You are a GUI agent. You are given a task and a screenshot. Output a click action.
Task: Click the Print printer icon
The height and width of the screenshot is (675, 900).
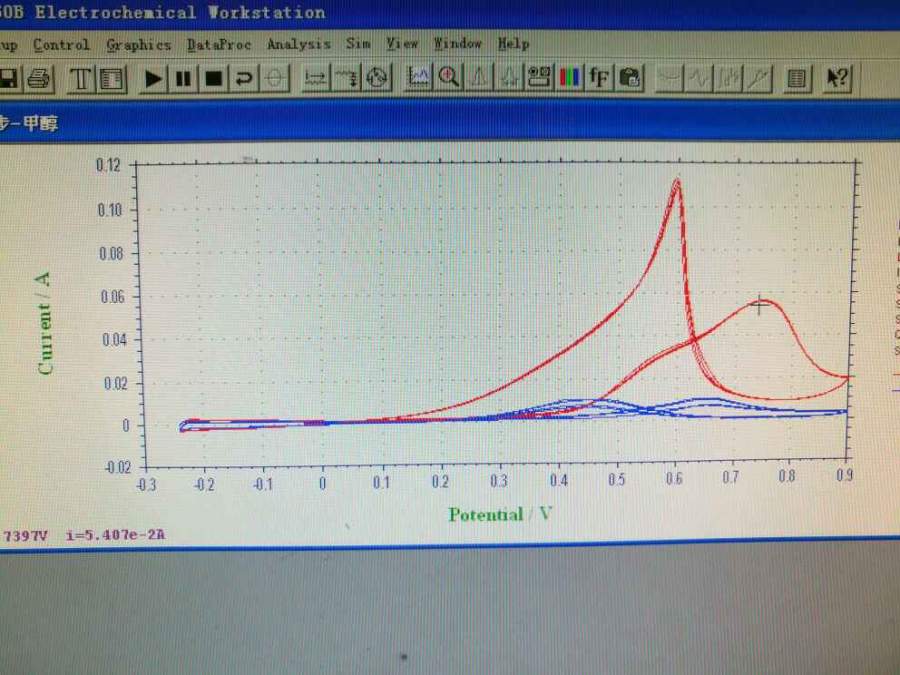(x=39, y=79)
